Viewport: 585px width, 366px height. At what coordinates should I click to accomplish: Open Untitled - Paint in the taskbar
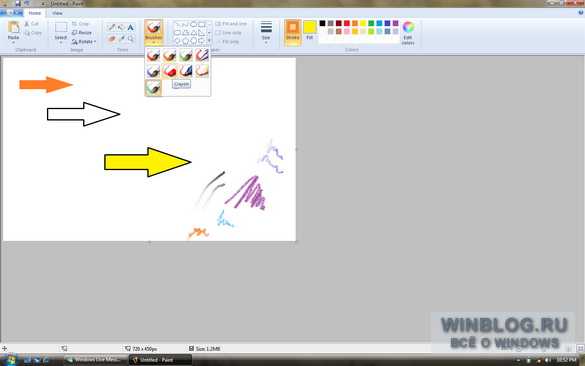(160, 360)
